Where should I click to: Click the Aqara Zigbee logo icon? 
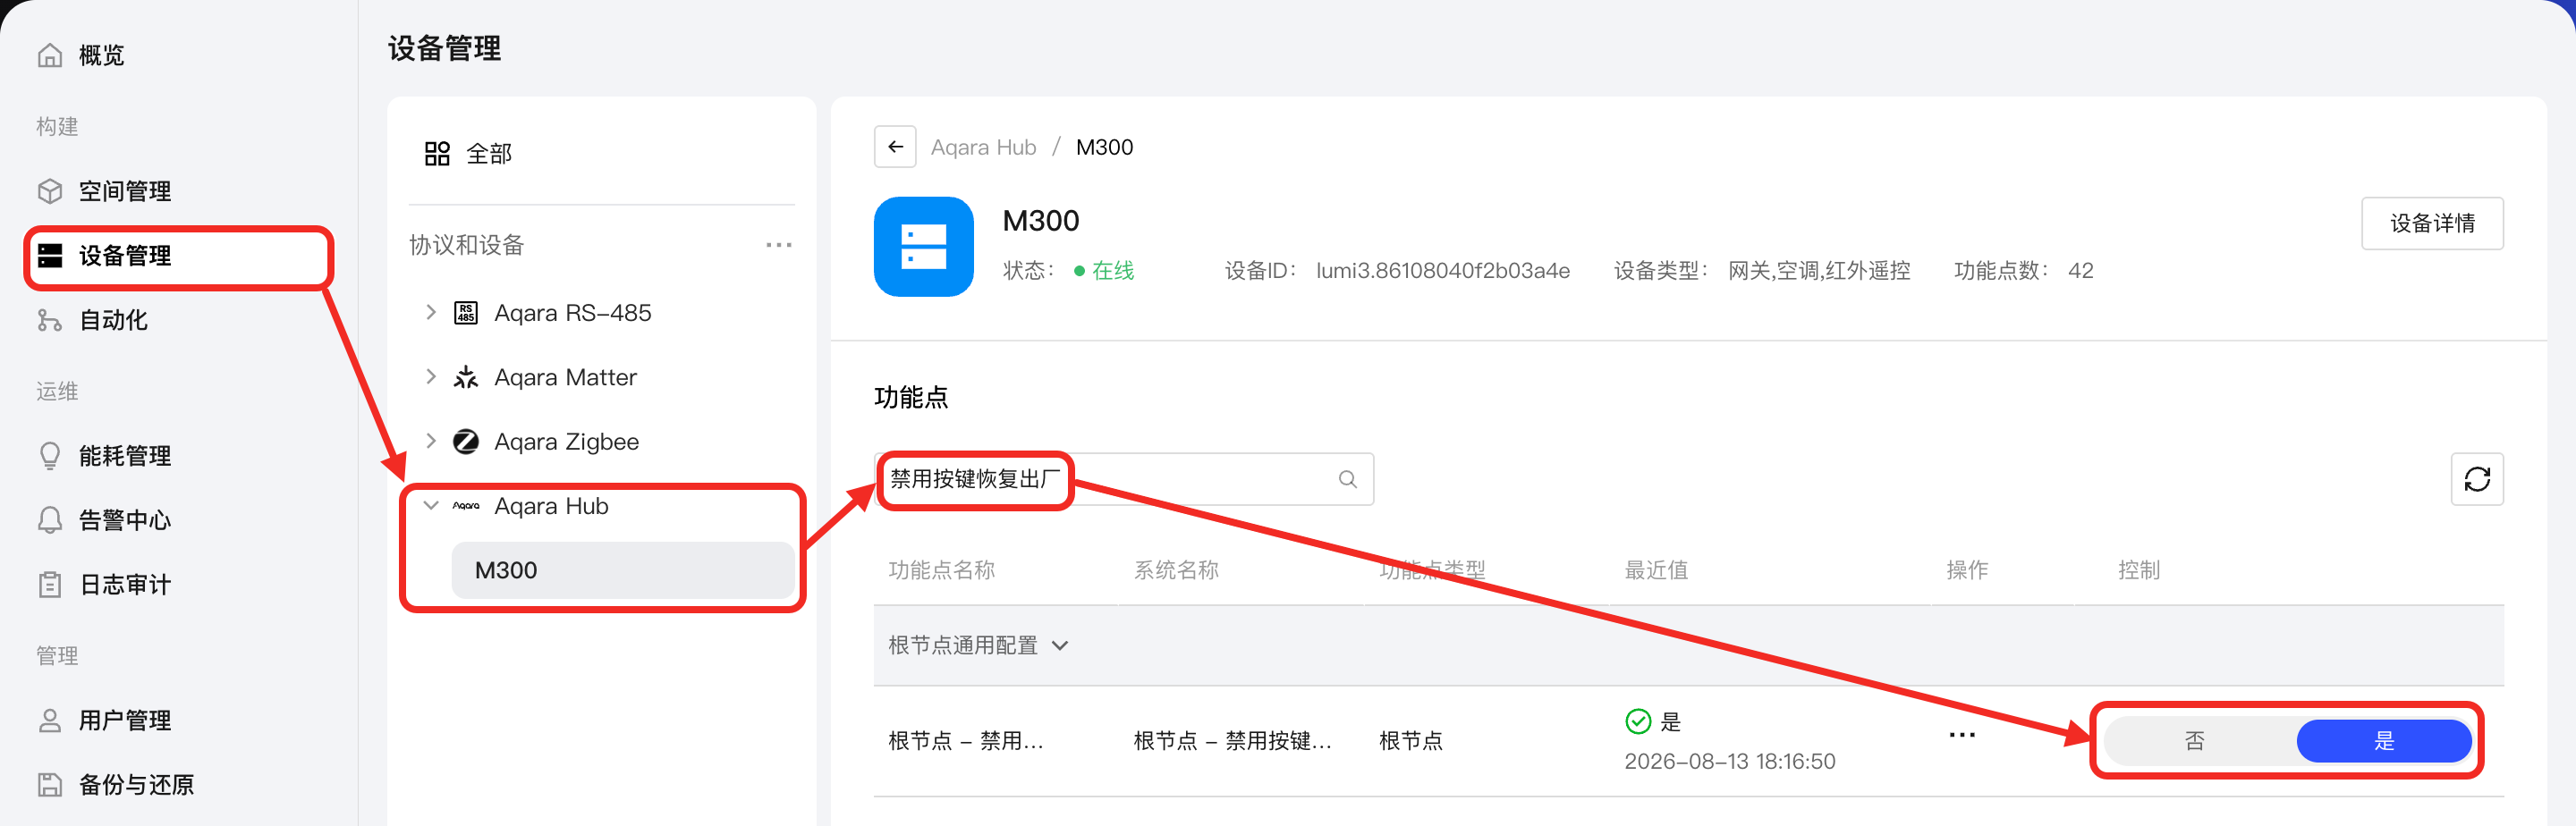pos(466,442)
